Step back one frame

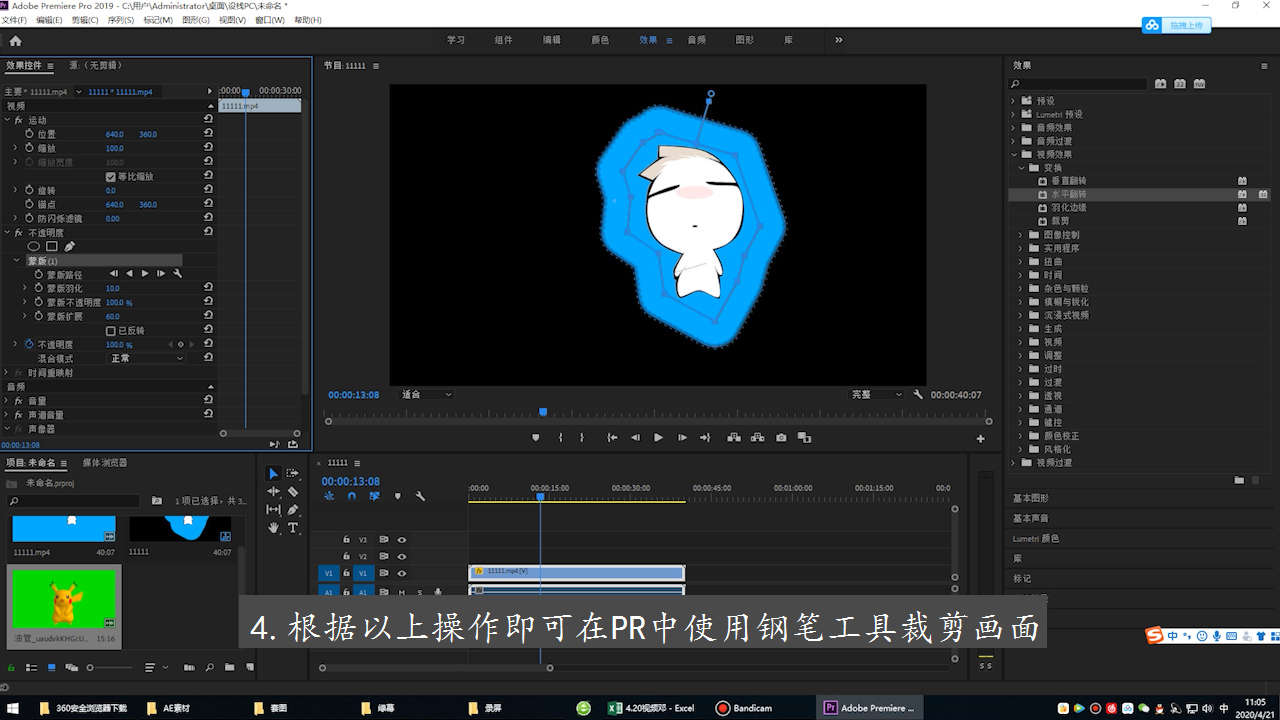635,437
